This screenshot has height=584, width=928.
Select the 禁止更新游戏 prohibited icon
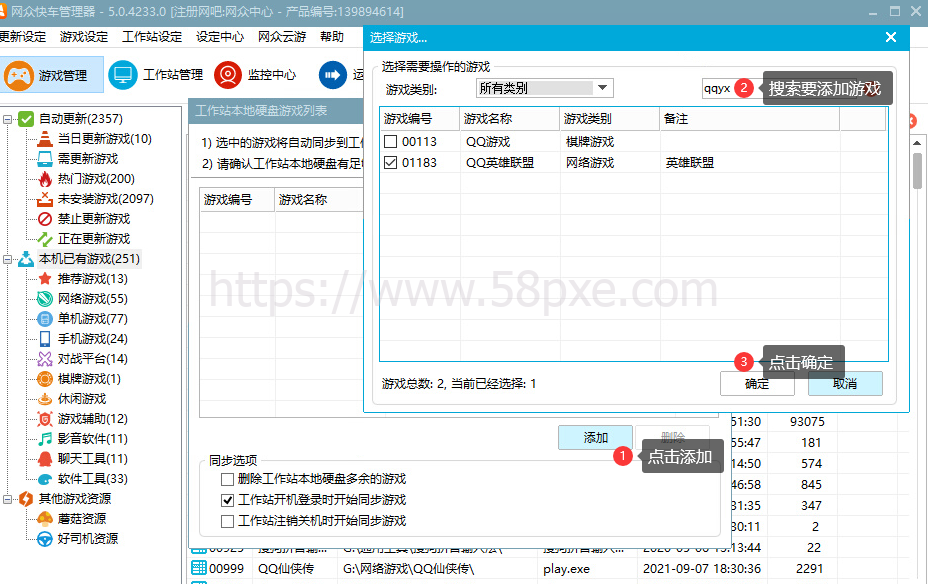tap(45, 219)
